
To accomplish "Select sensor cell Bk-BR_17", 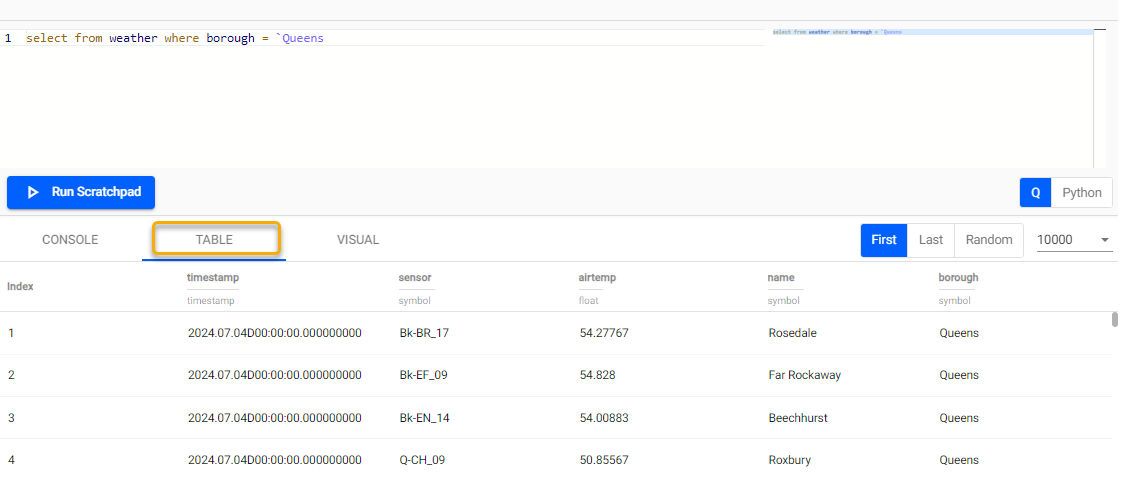I will [424, 333].
